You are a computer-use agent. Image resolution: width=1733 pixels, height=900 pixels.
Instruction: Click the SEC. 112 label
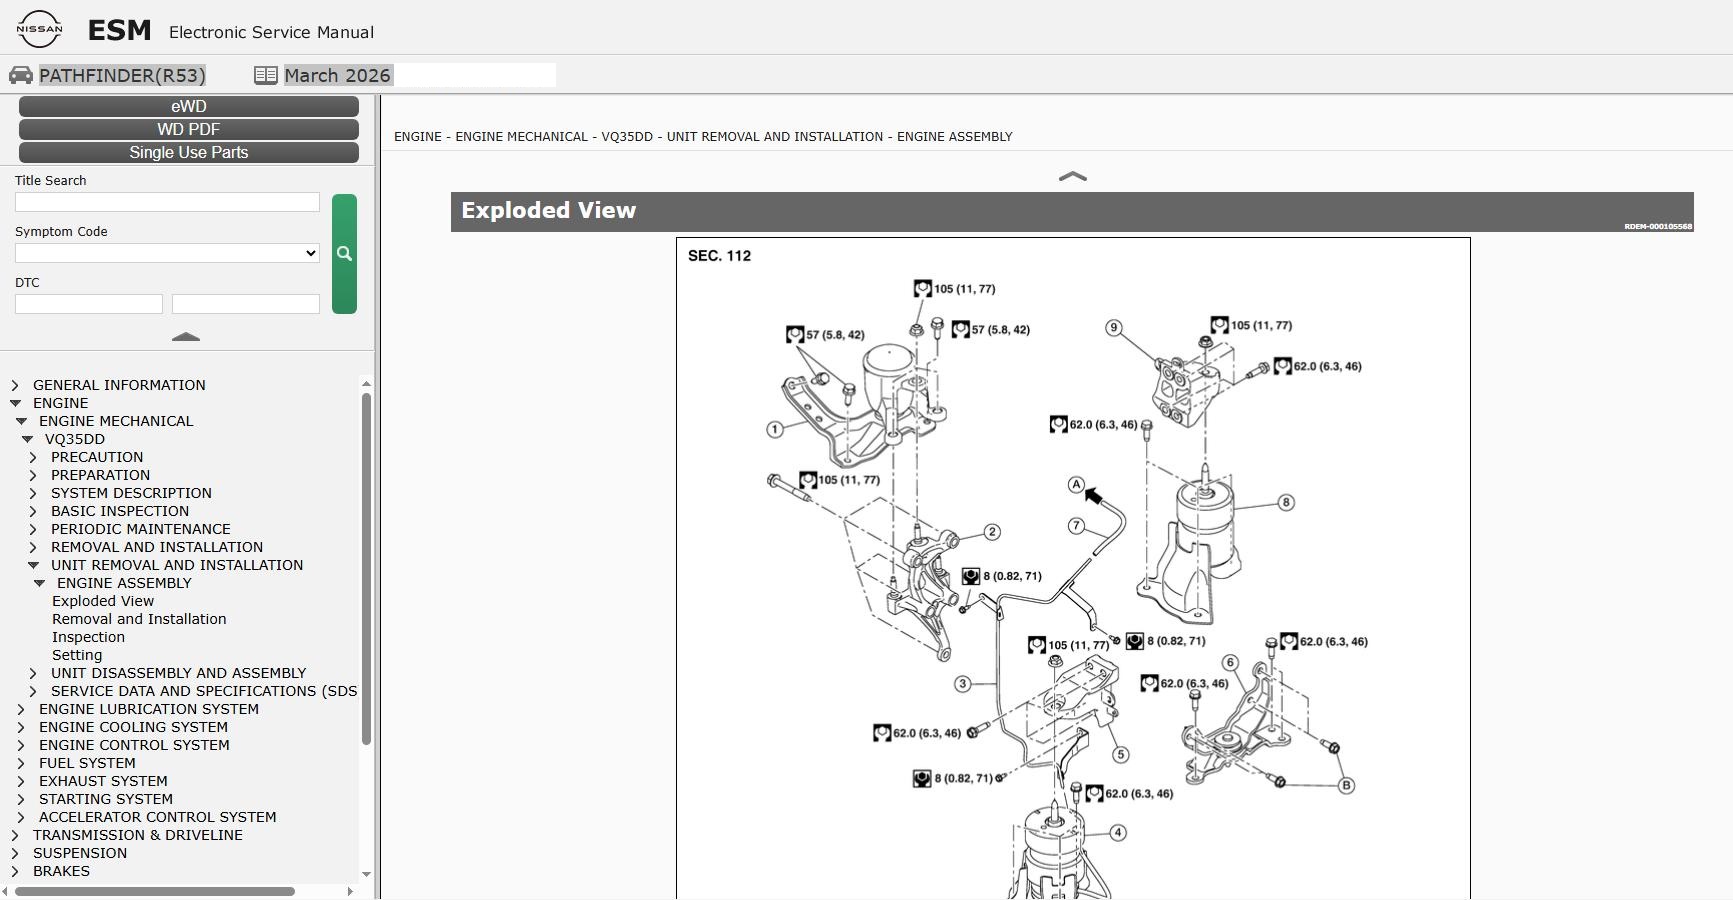point(719,256)
